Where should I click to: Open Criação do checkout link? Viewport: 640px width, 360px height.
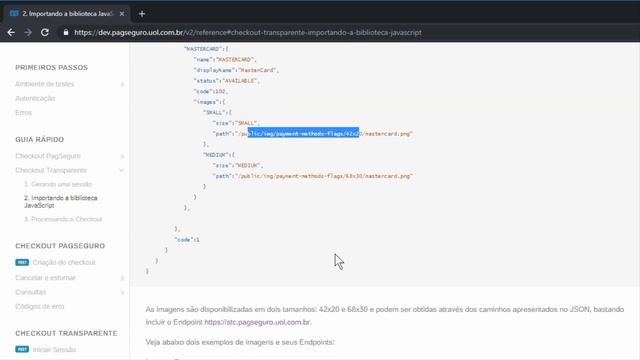(64, 262)
